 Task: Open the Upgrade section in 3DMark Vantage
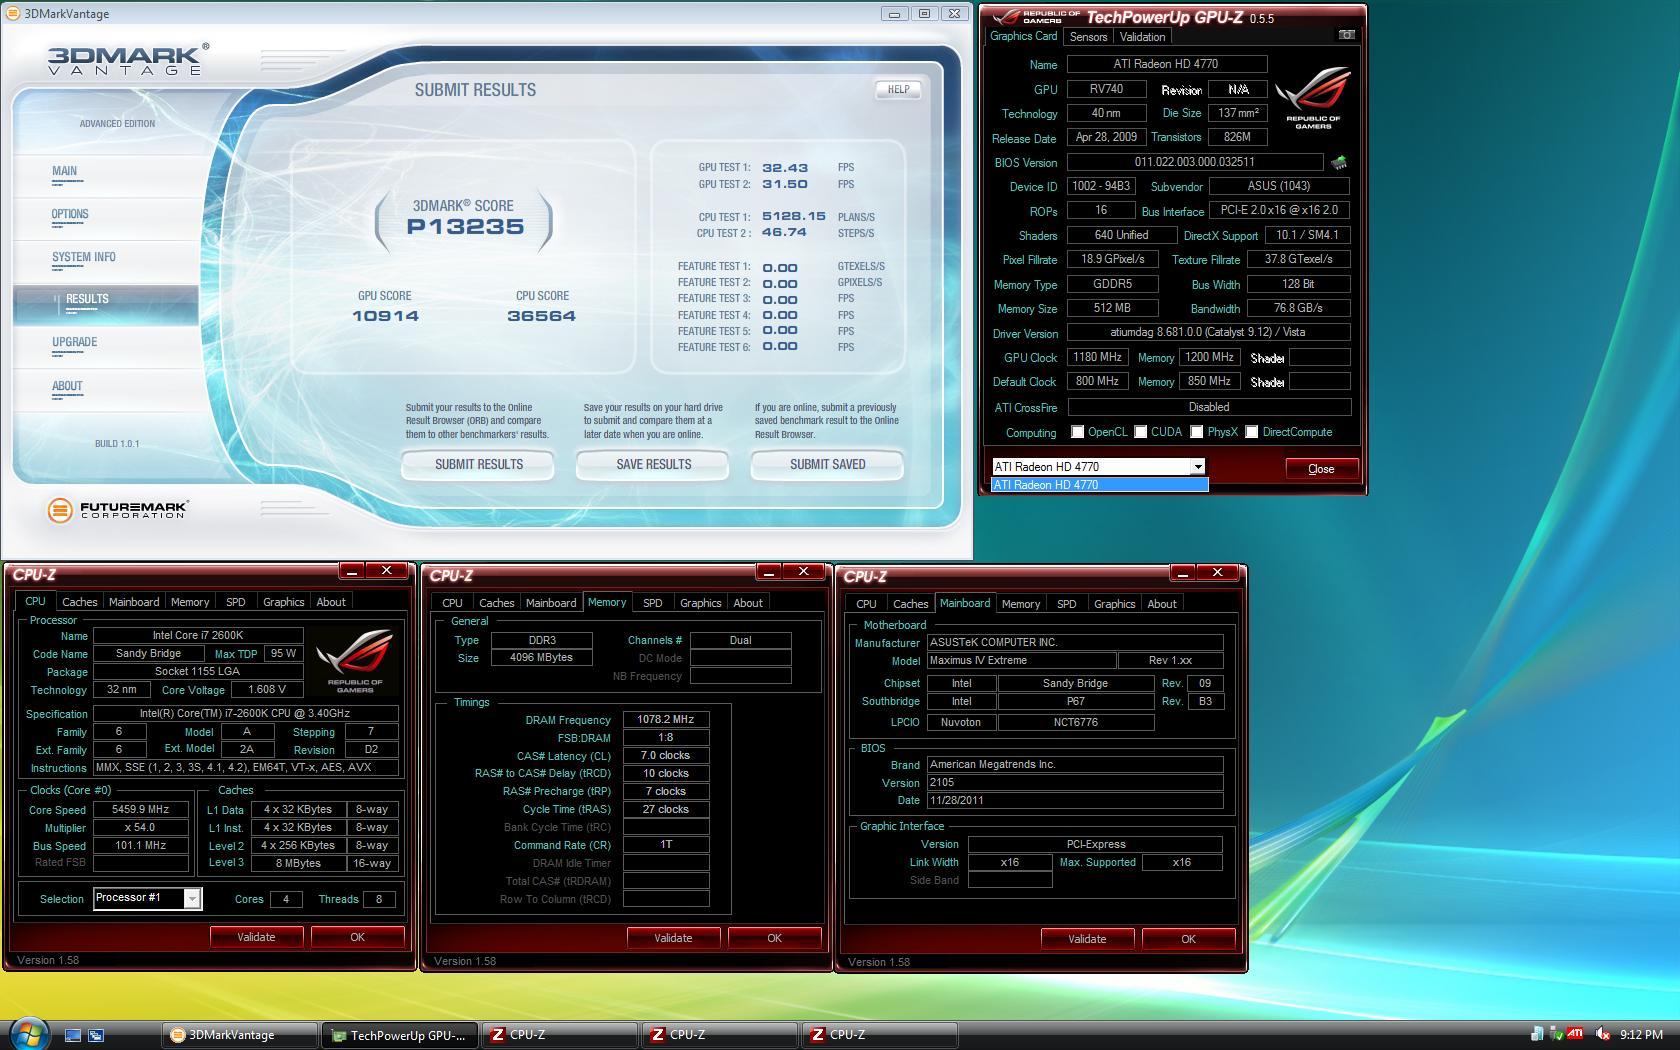75,342
